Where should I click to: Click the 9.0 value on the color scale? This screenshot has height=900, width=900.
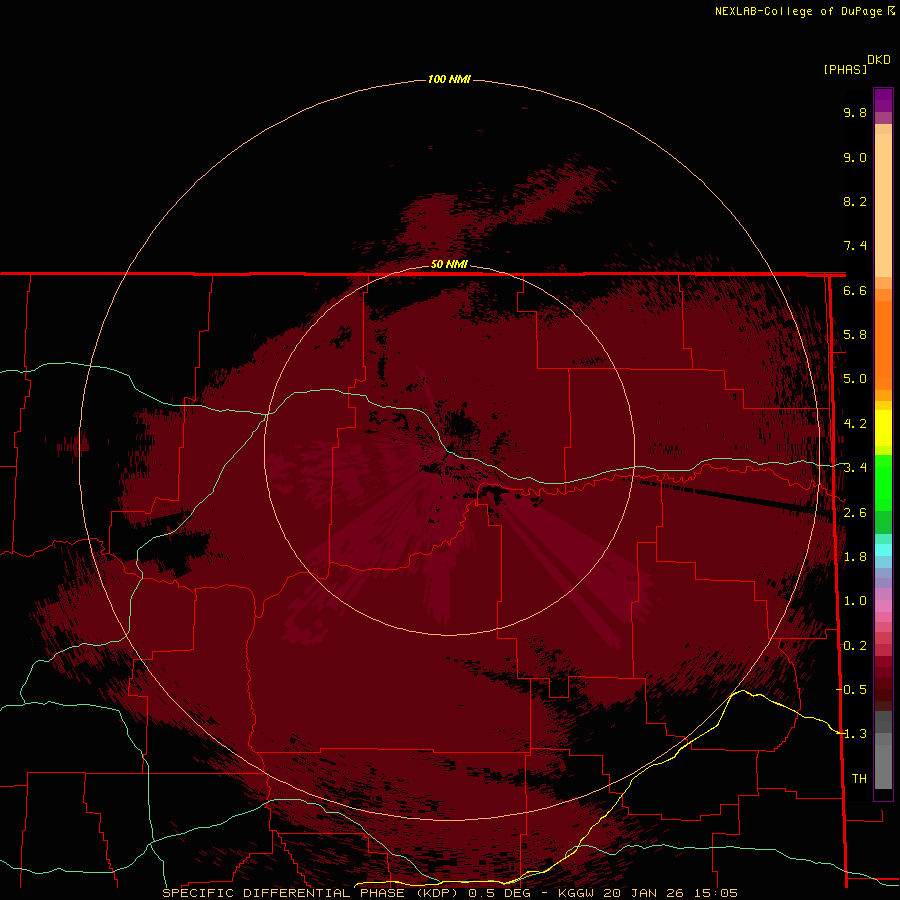(855, 157)
